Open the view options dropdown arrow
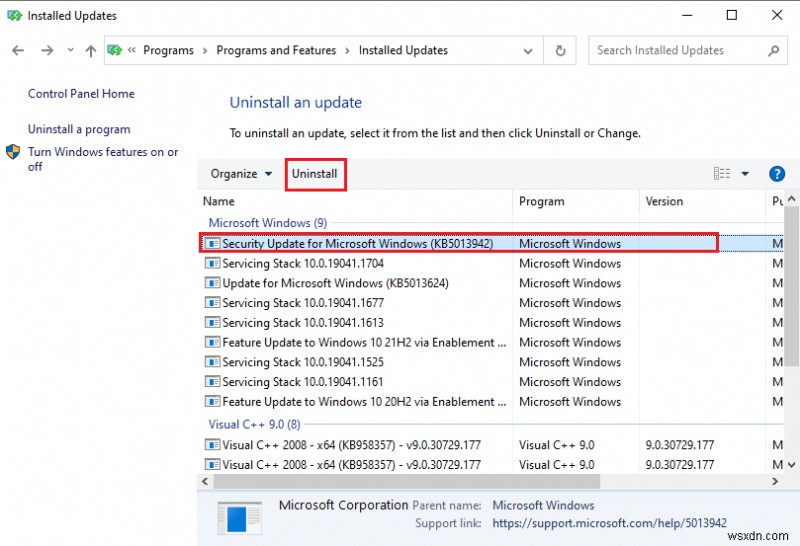Viewport: 800px width, 546px height. 745,173
